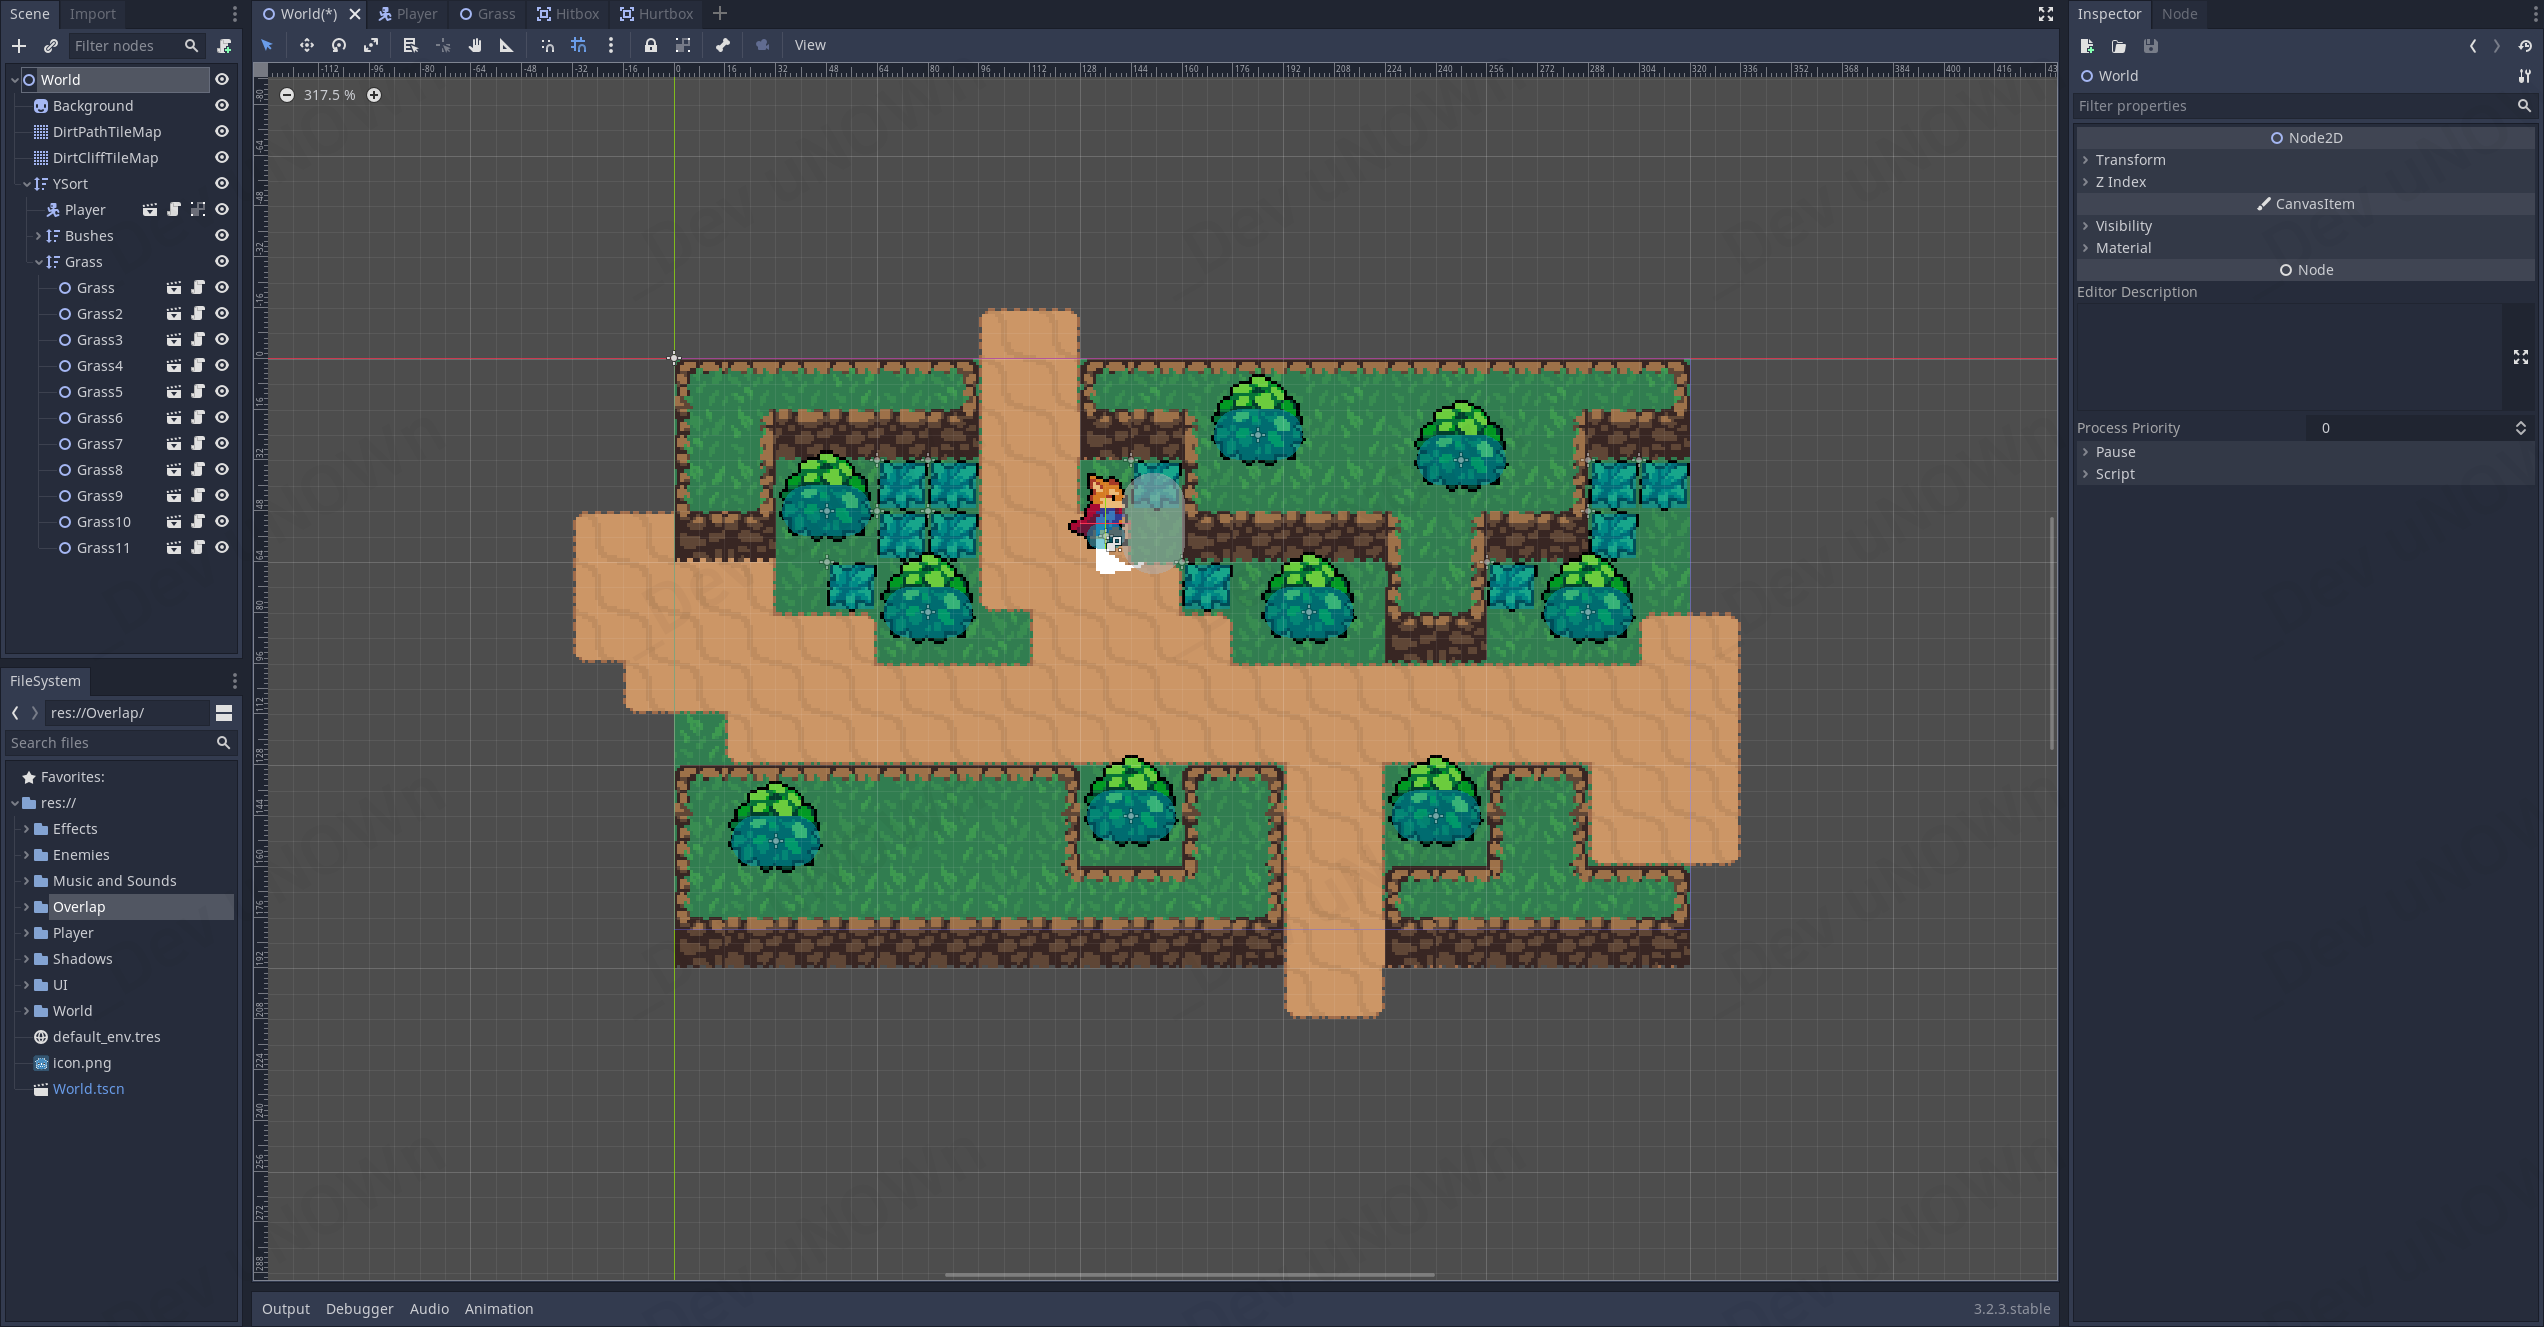Open the View menu in the toolbar
The height and width of the screenshot is (1327, 2544).
point(809,45)
